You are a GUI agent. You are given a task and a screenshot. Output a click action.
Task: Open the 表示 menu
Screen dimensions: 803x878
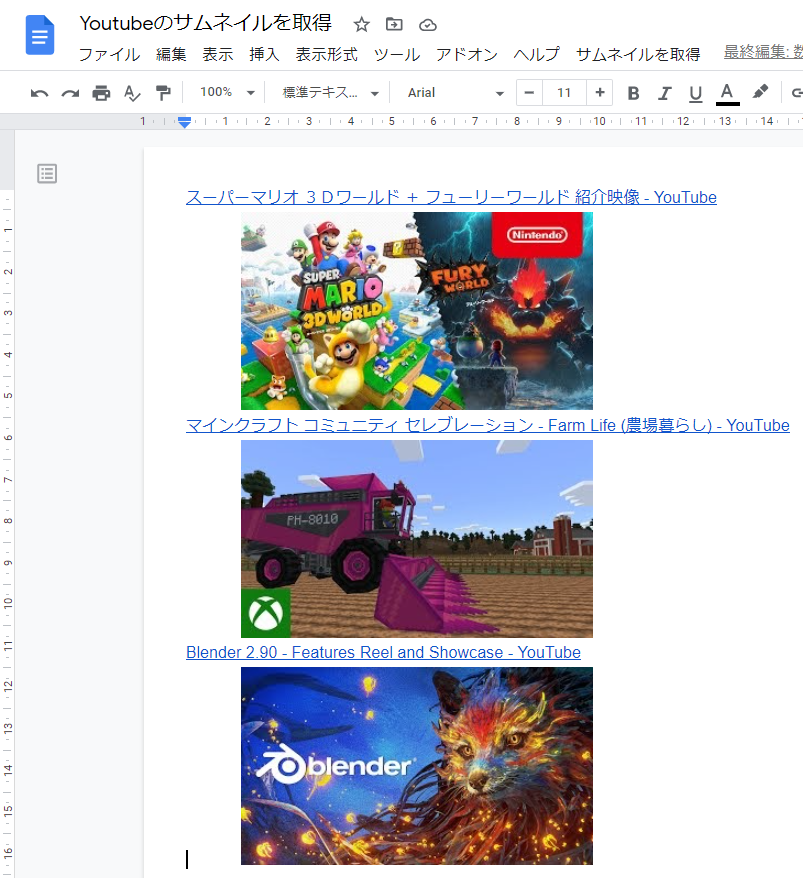(x=217, y=54)
